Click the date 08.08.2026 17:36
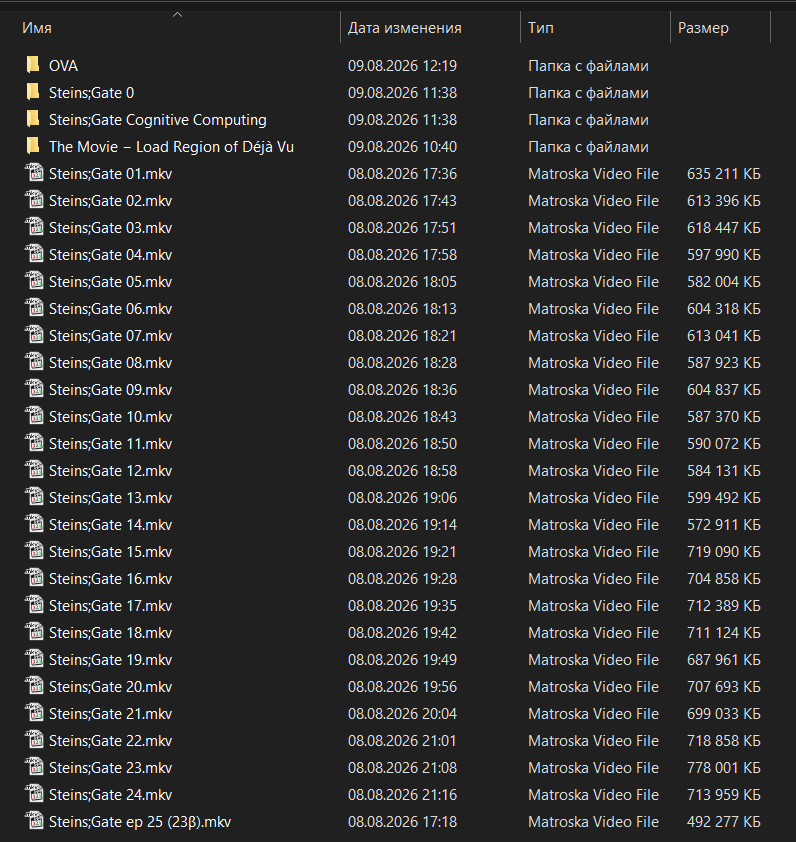Screen dimensions: 796x842 [402, 174]
